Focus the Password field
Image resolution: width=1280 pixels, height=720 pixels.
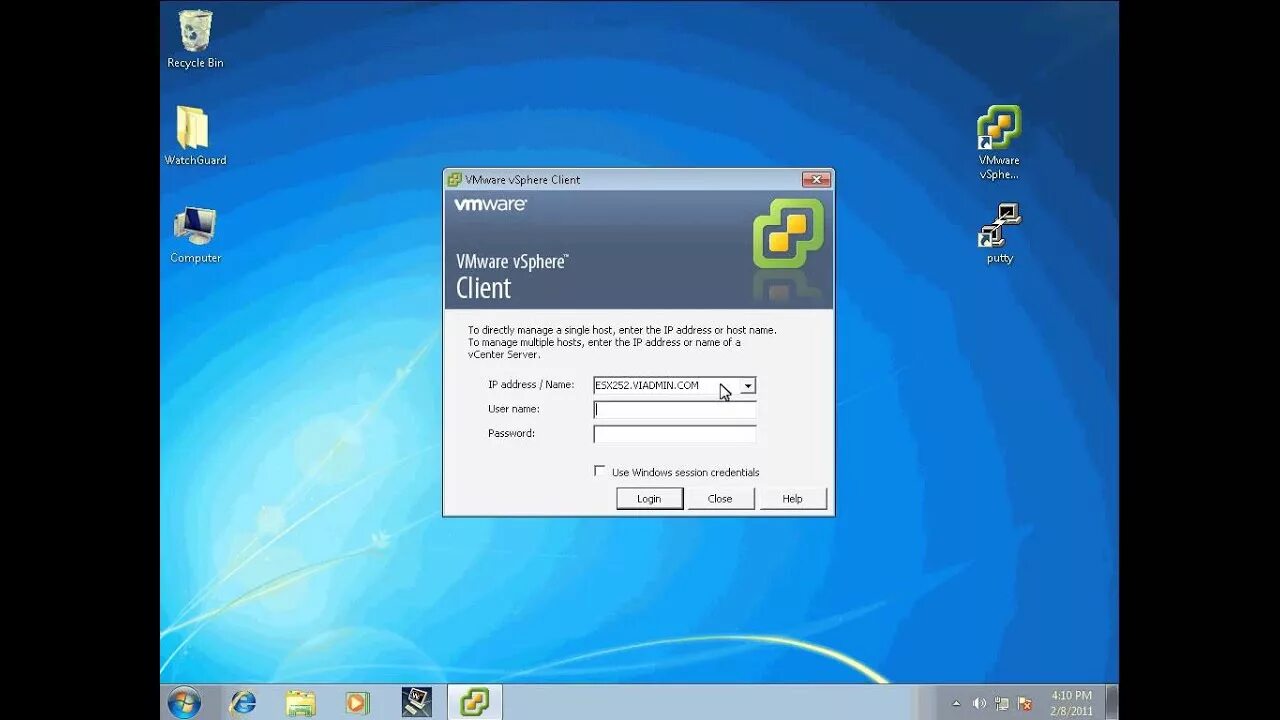pyautogui.click(x=675, y=434)
